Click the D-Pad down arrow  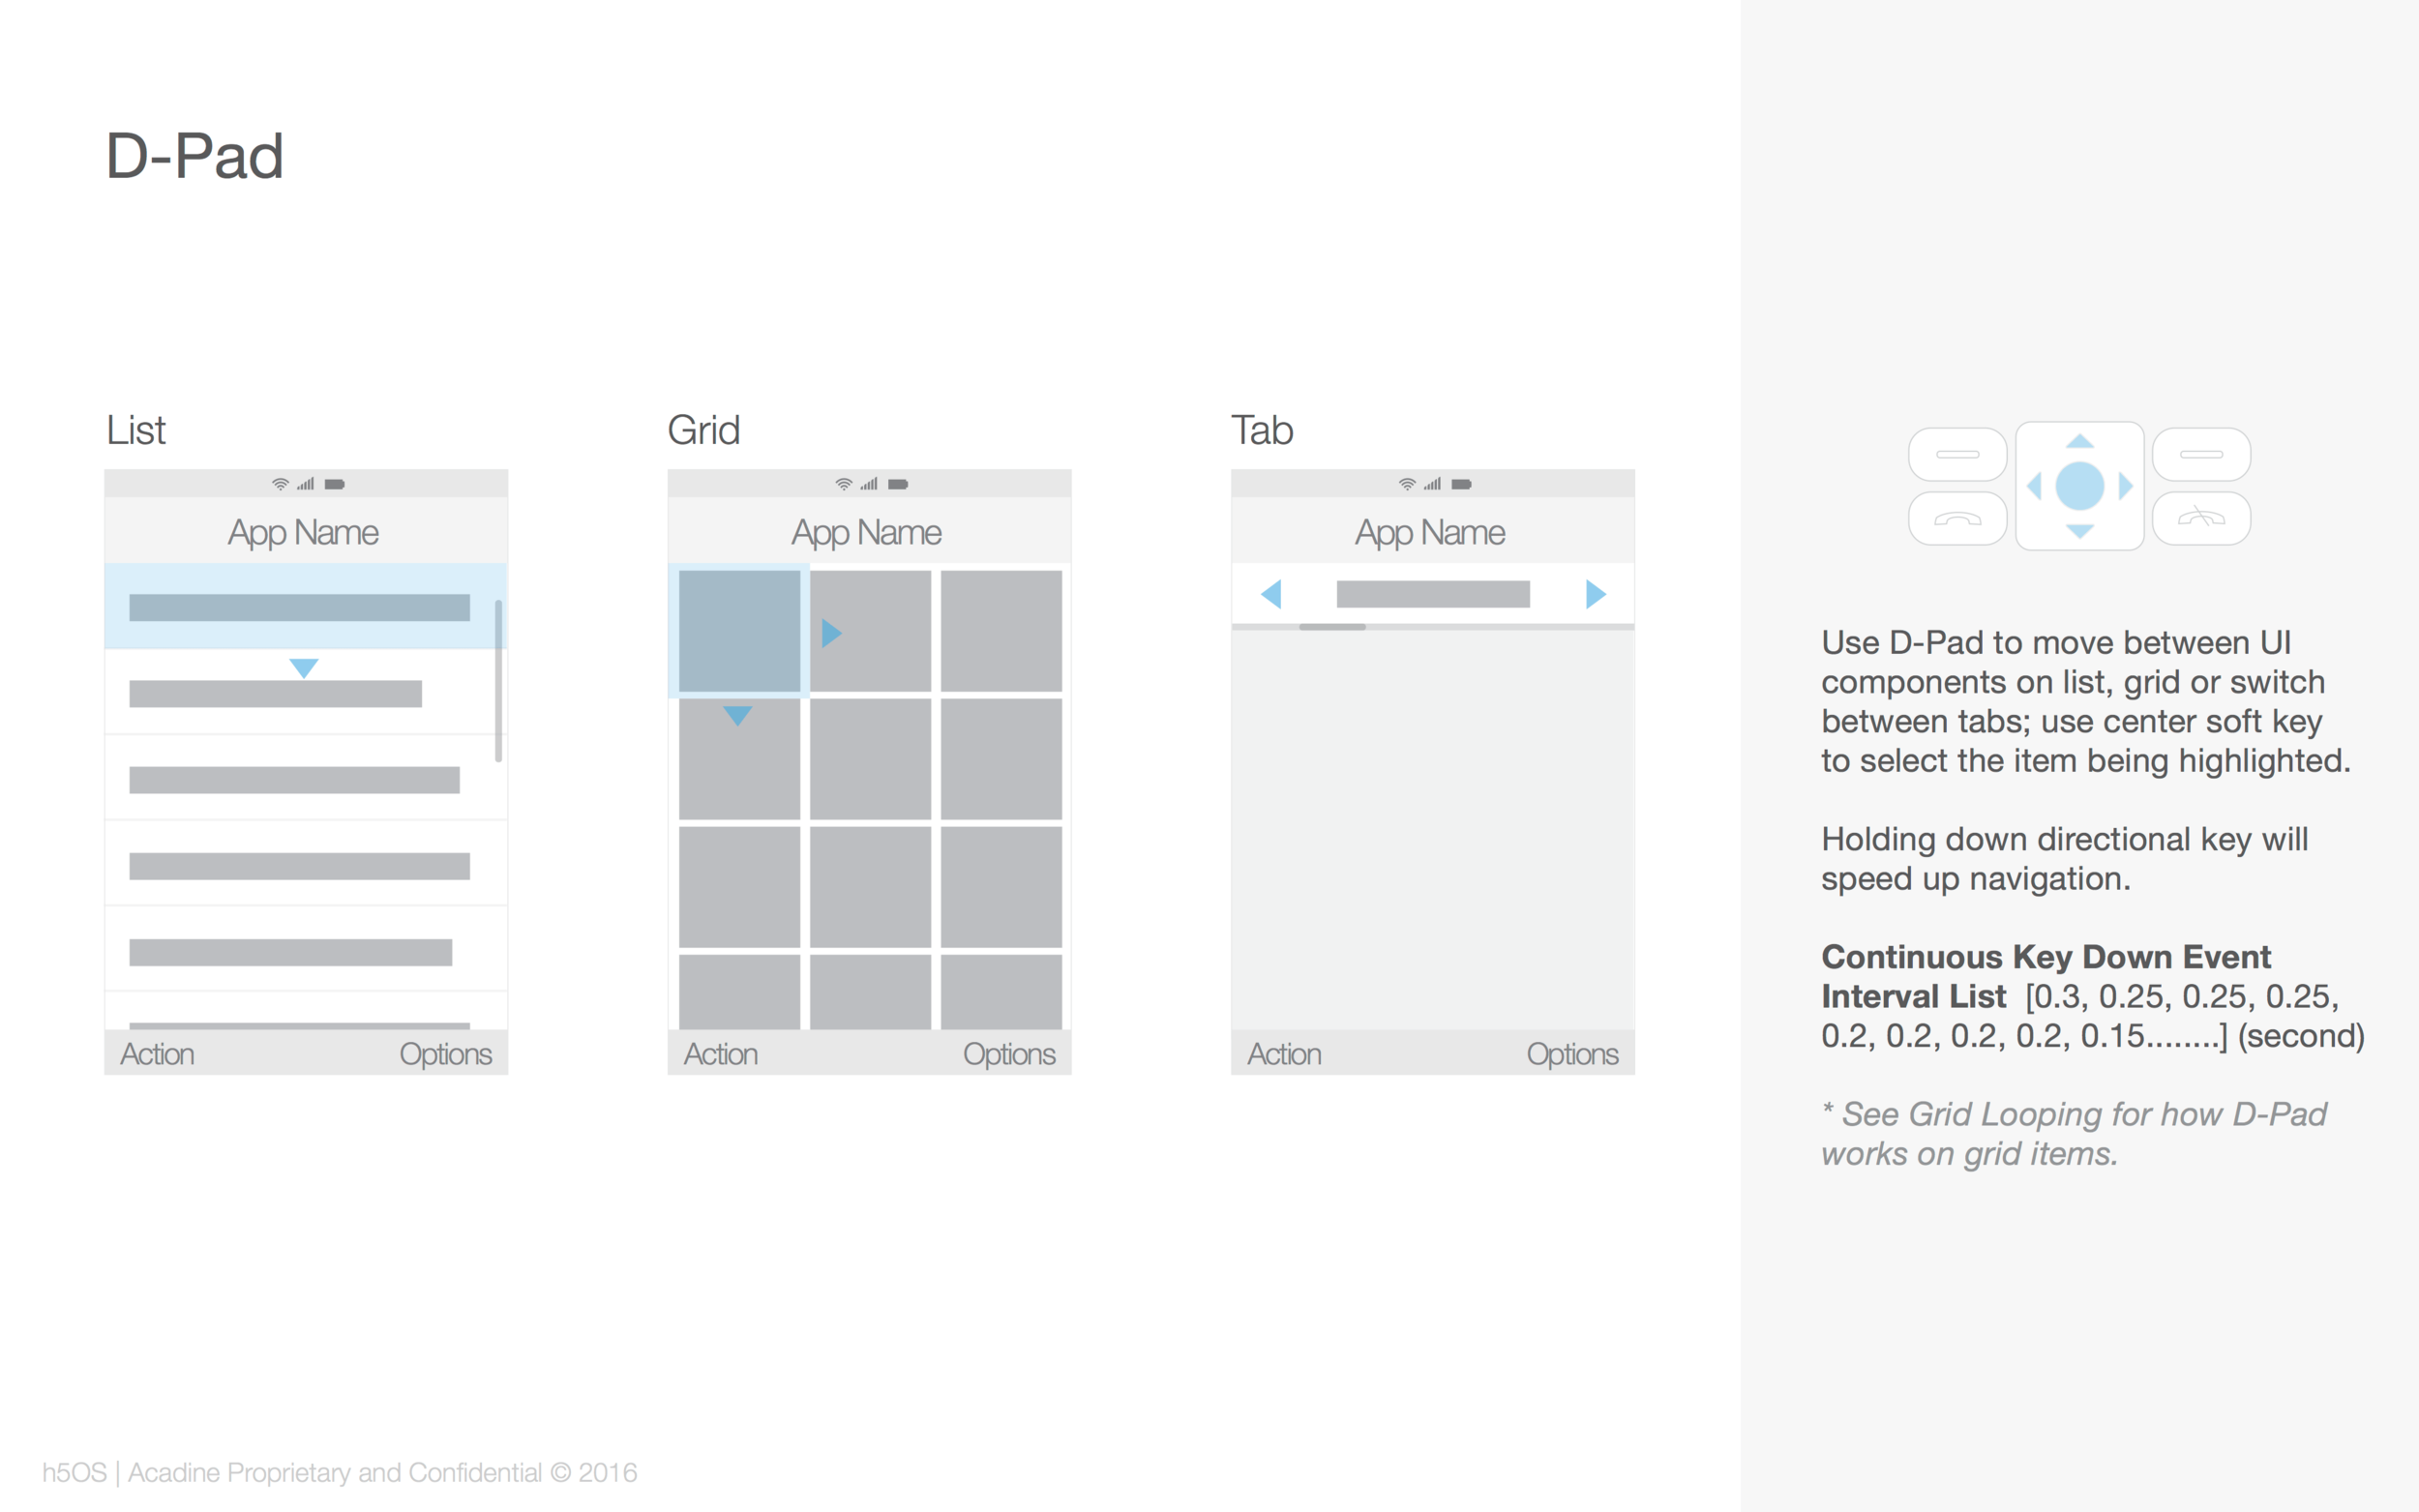tap(2079, 531)
